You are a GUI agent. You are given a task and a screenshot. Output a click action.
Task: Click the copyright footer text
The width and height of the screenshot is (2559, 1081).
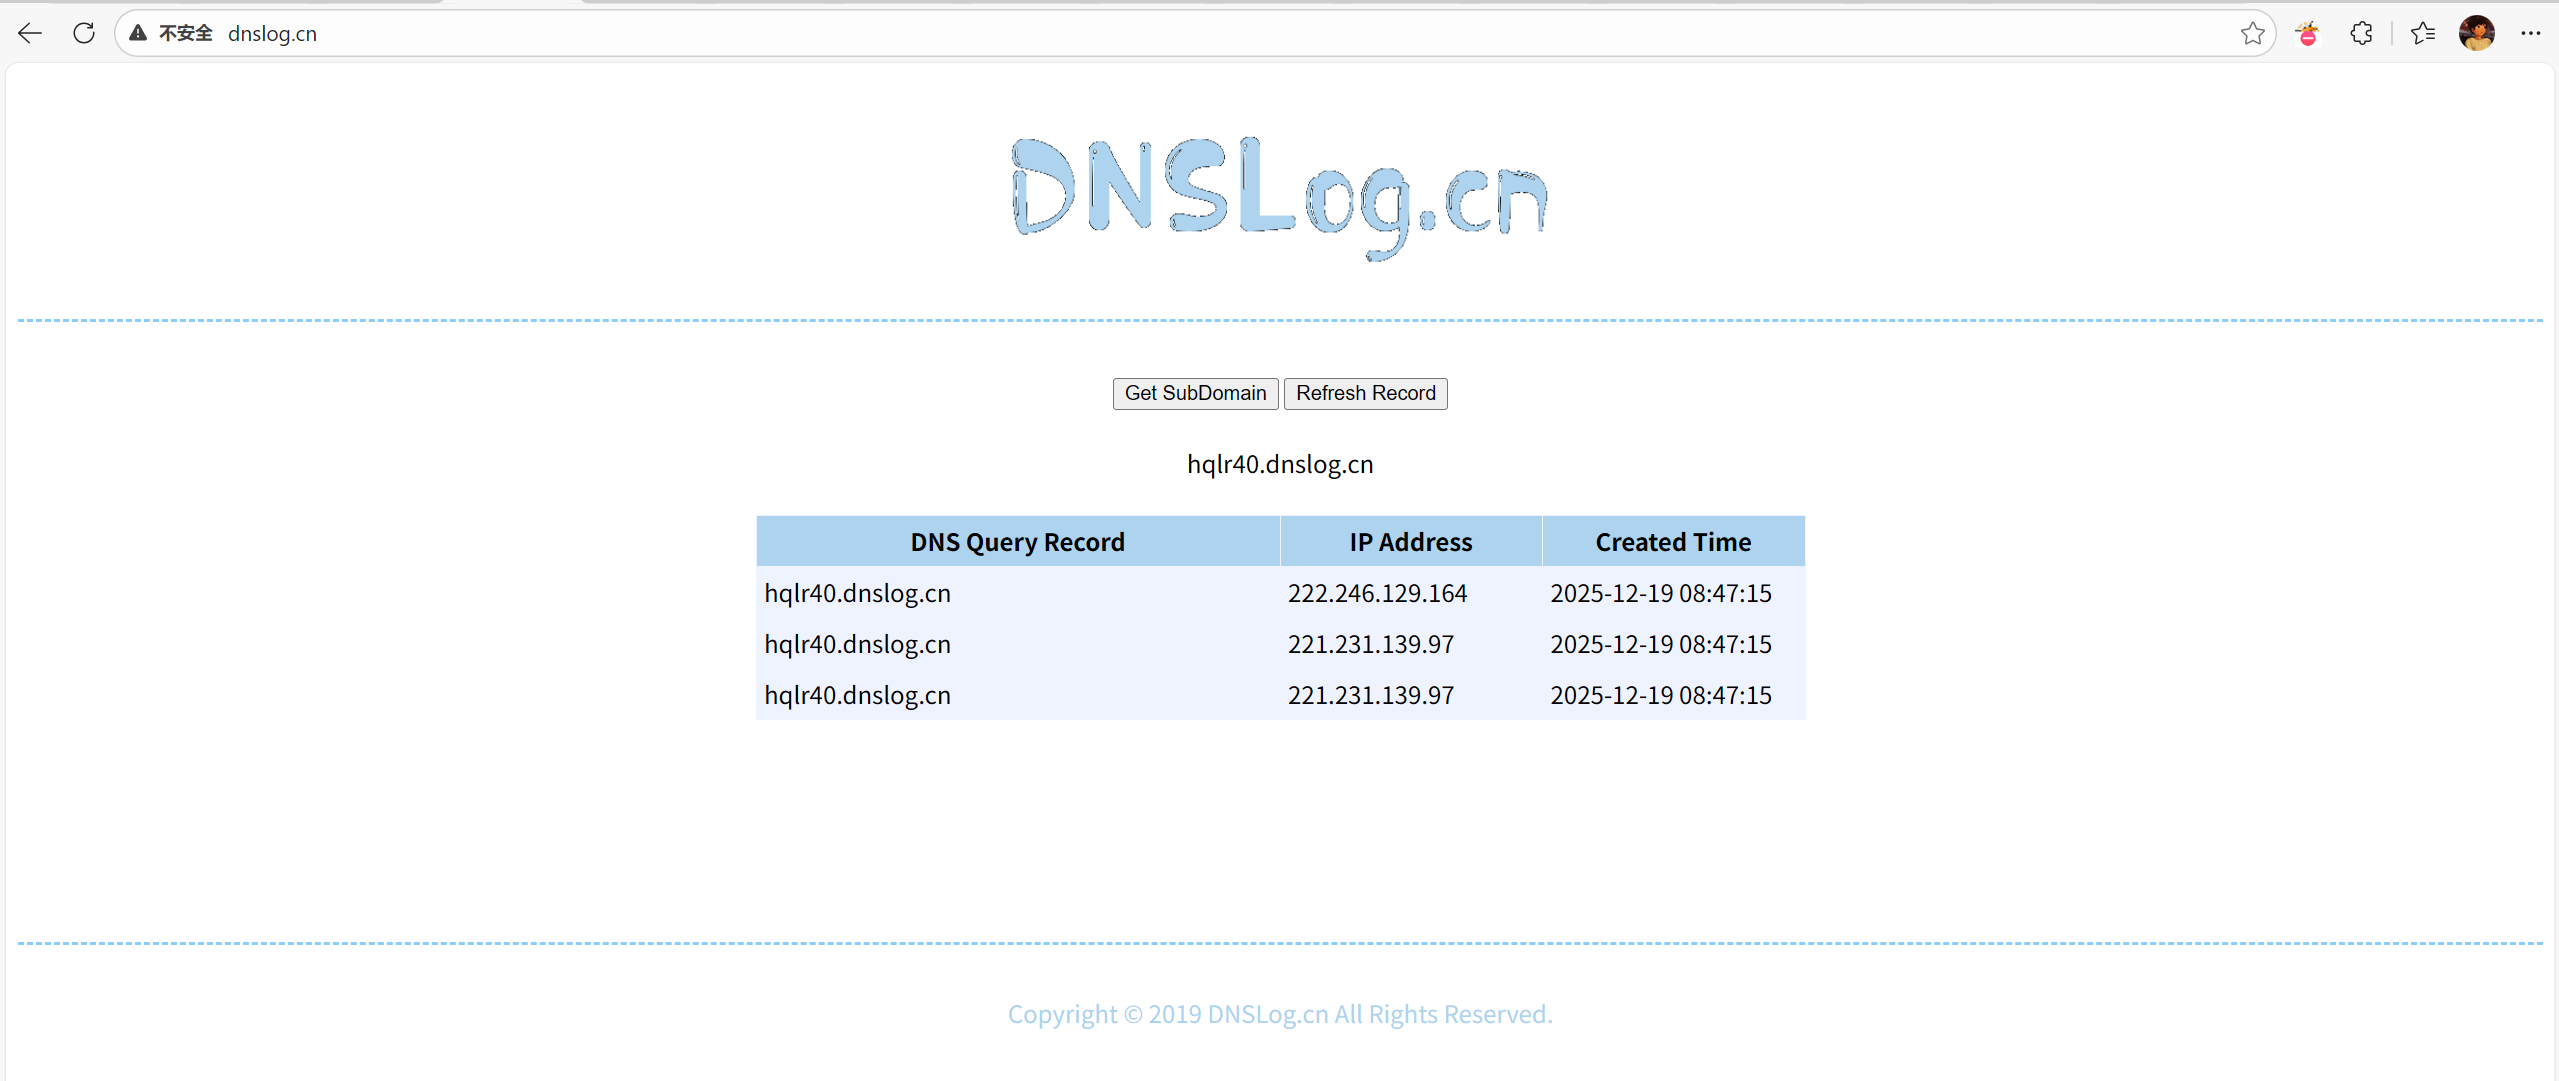[1279, 1014]
